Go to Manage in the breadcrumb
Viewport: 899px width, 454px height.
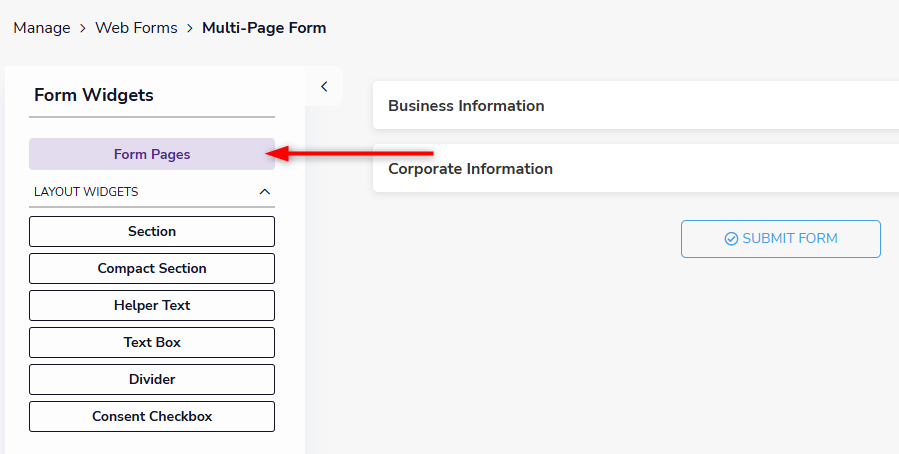point(42,28)
